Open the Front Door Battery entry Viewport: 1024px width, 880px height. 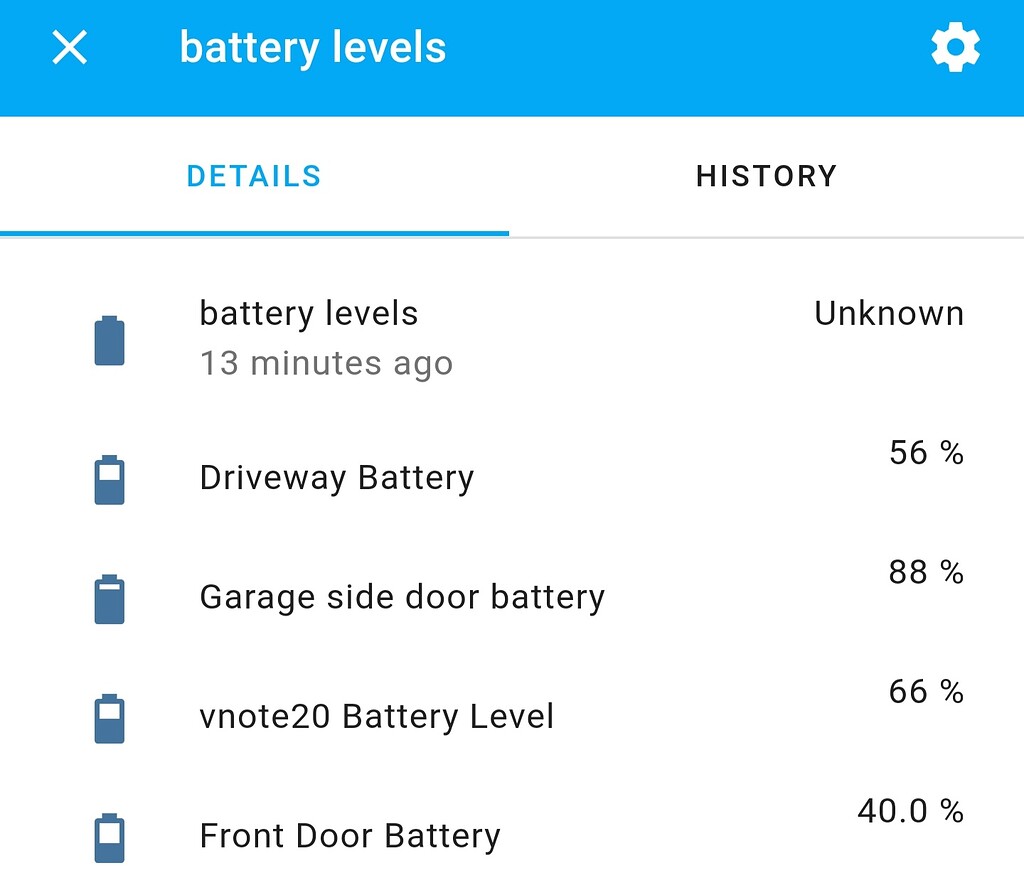349,836
